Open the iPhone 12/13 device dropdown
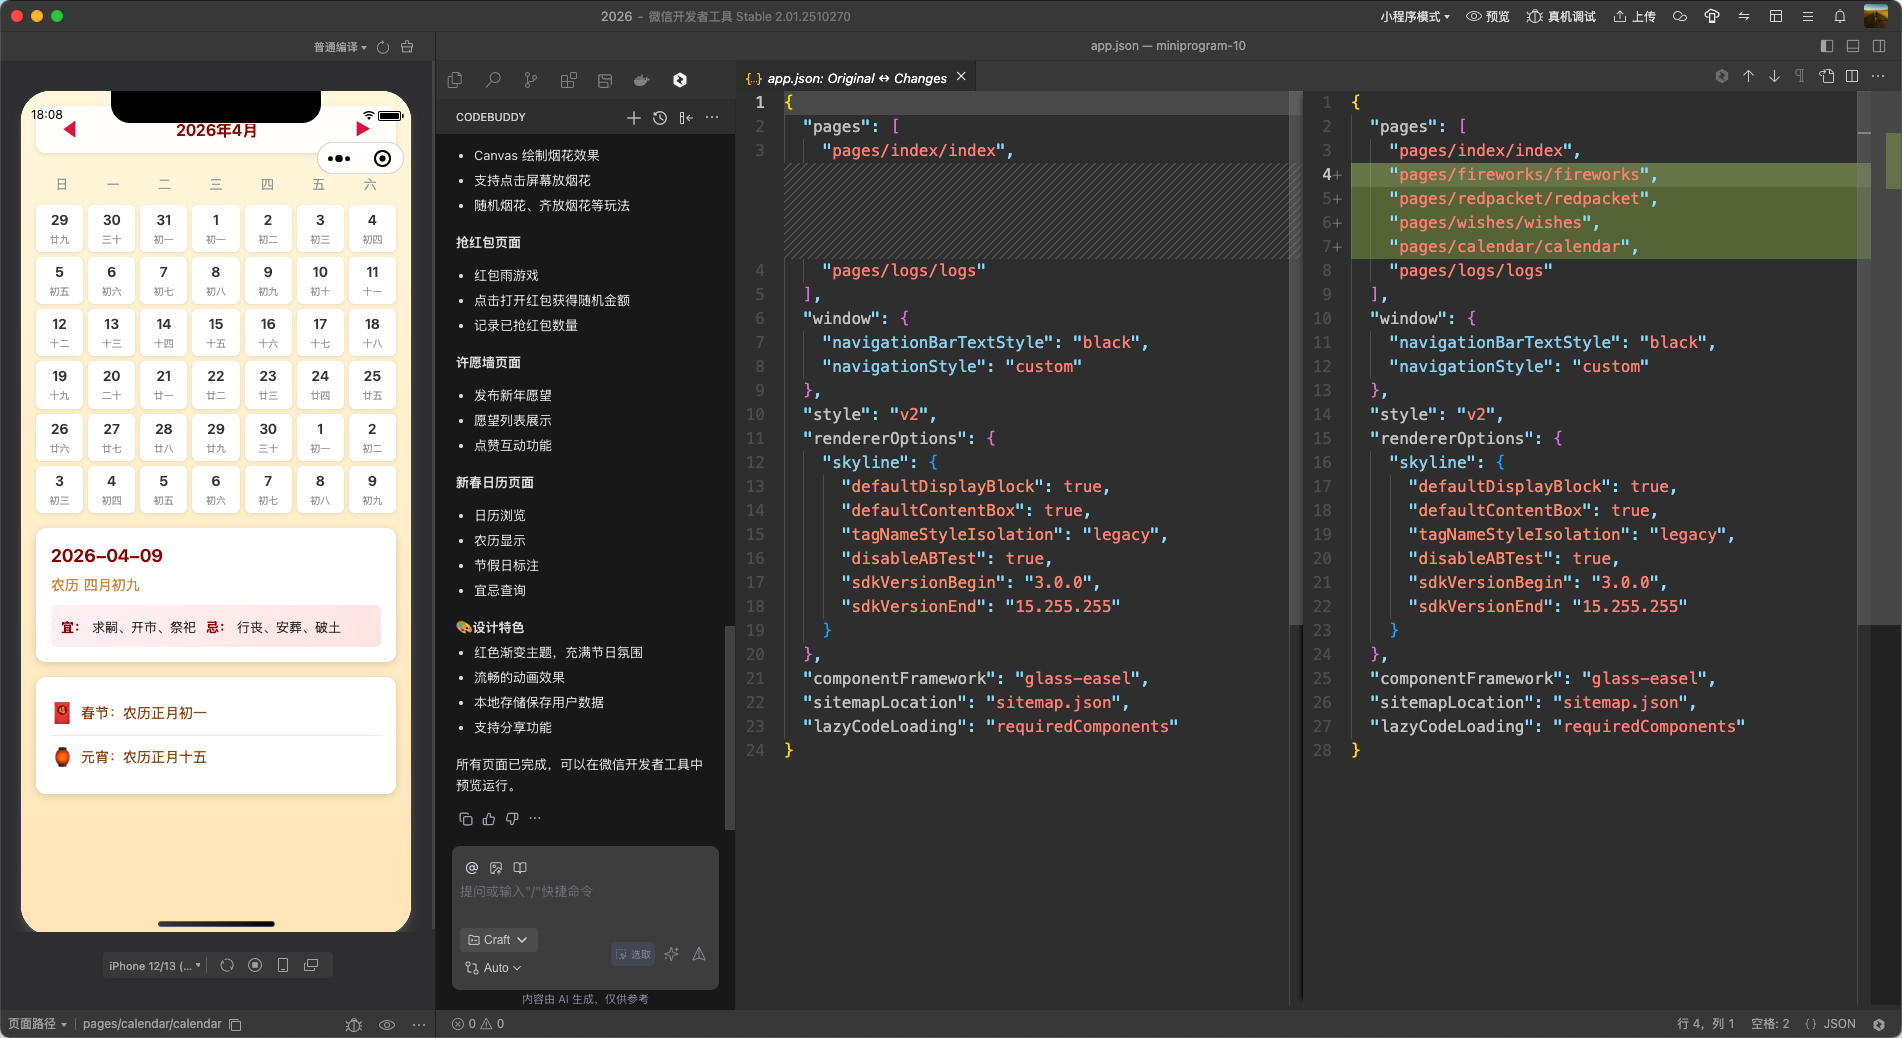 (155, 966)
